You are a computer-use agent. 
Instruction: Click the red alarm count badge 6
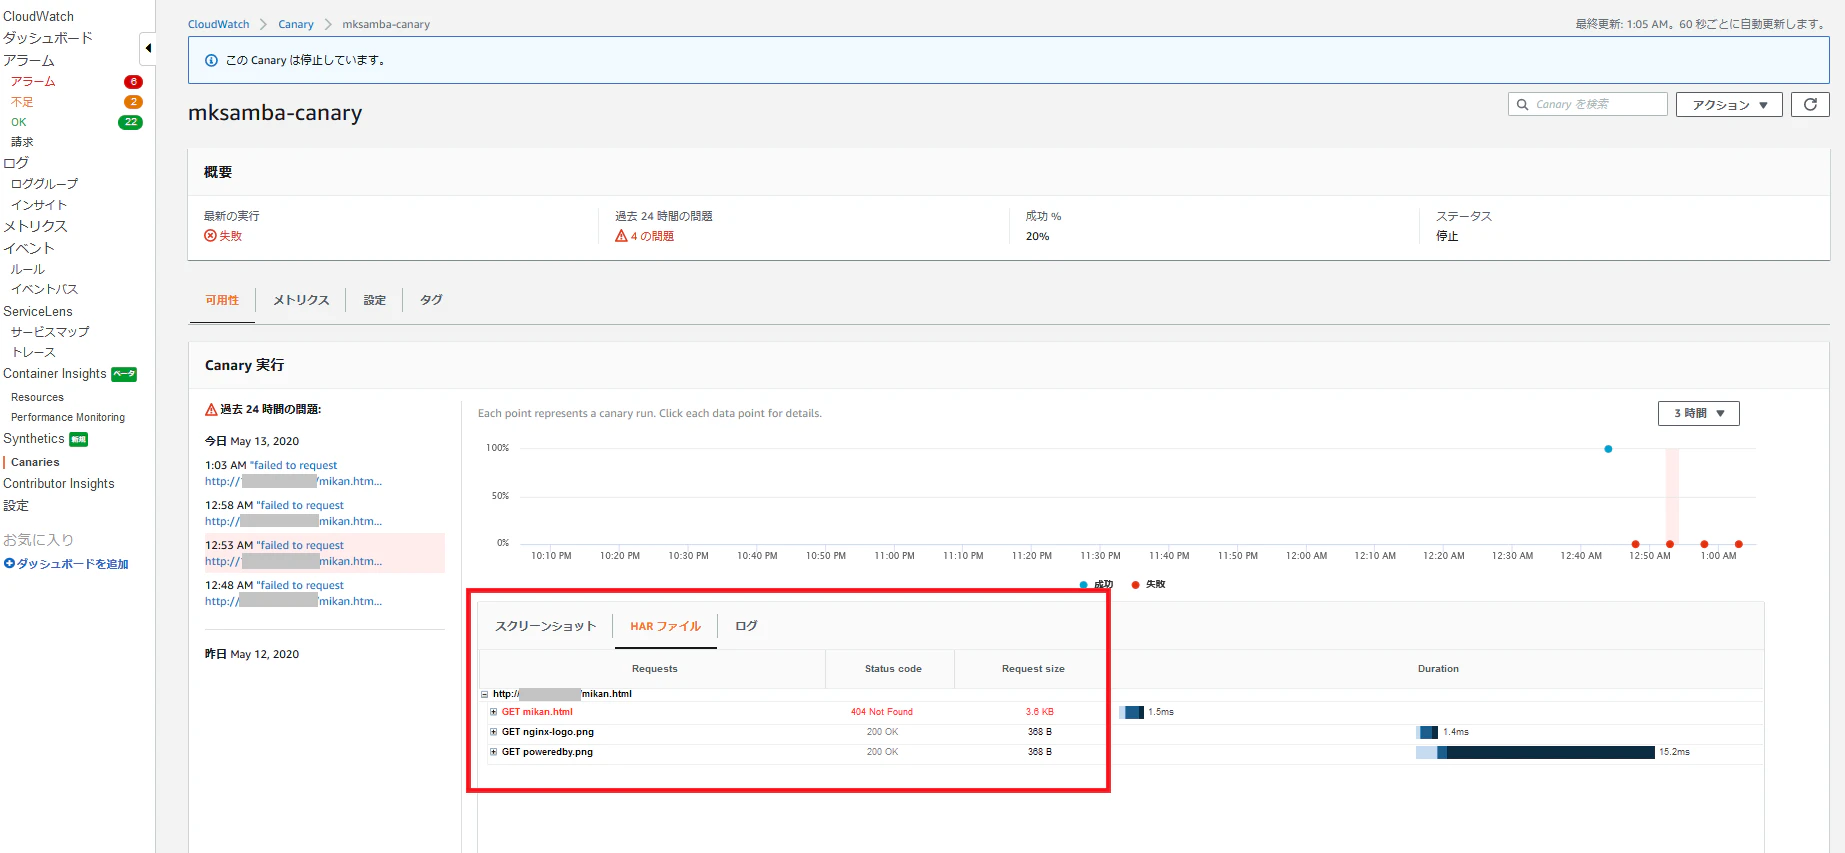[133, 82]
